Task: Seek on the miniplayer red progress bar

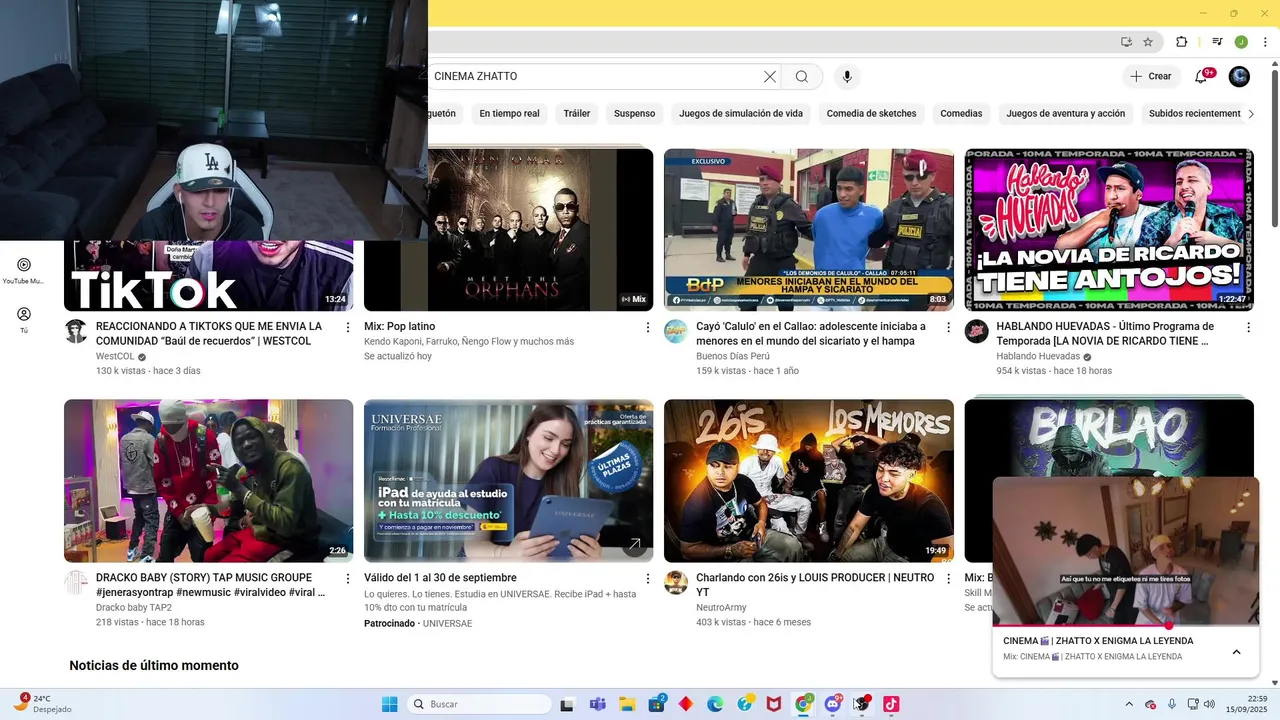Action: (x=1126, y=626)
